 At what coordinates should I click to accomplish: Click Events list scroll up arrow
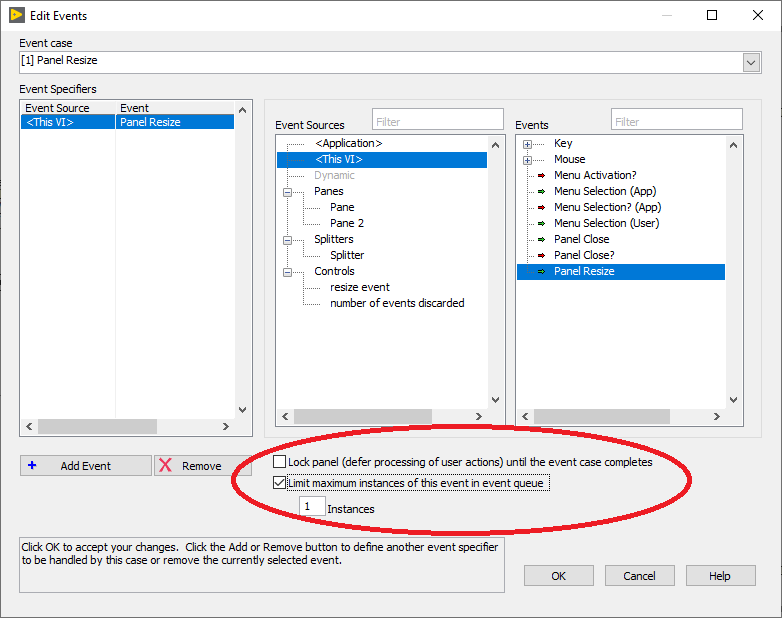point(733,145)
